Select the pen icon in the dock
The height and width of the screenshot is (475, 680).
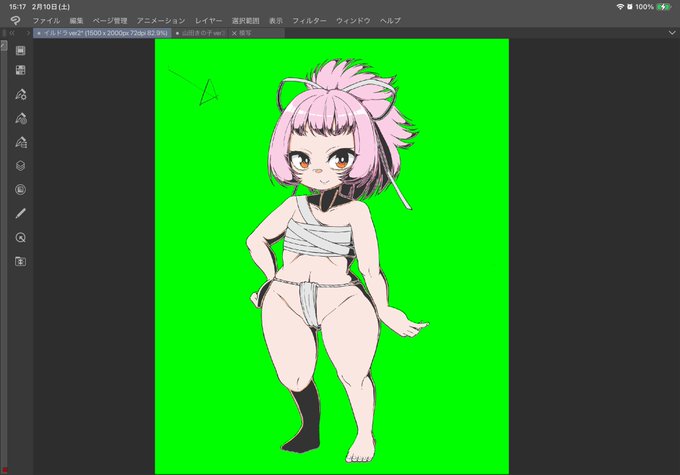click(20, 213)
